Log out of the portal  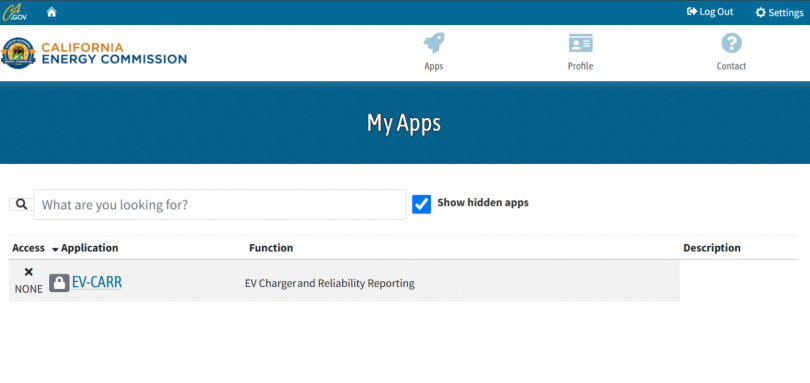[710, 12]
